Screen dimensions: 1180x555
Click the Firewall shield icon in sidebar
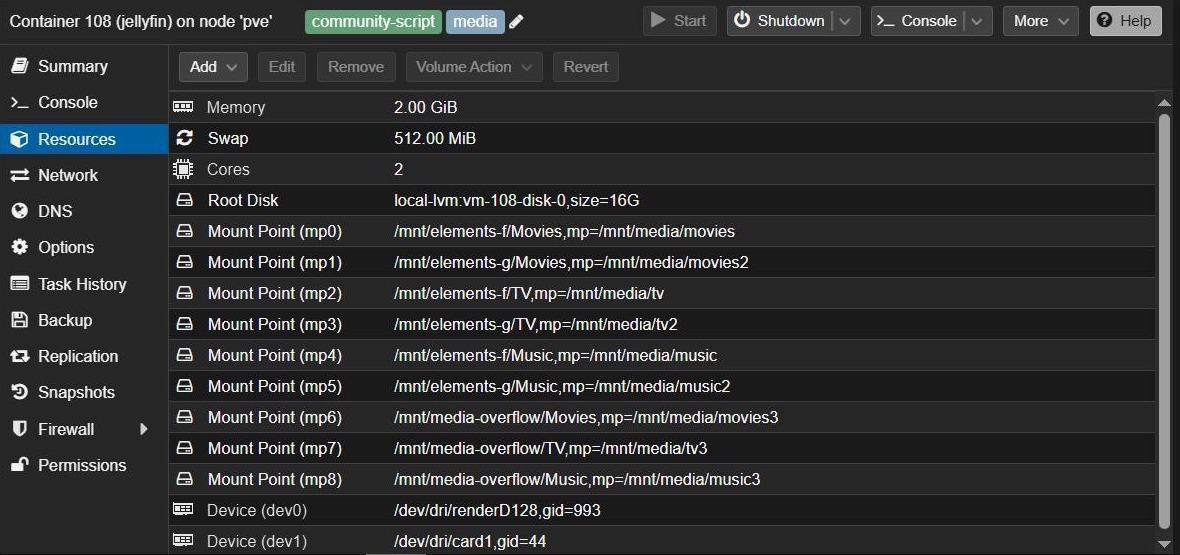point(20,428)
